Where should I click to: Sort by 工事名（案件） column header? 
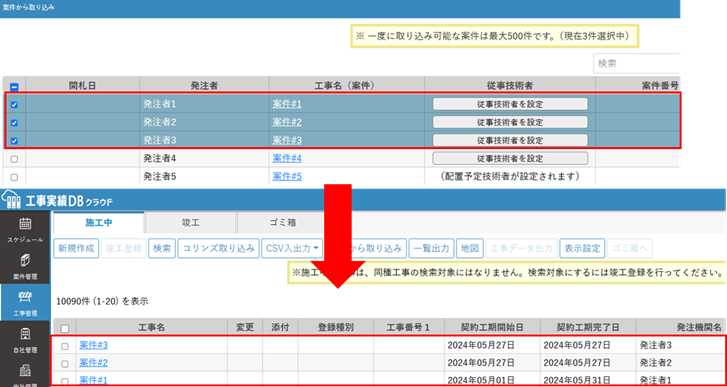[x=346, y=85]
